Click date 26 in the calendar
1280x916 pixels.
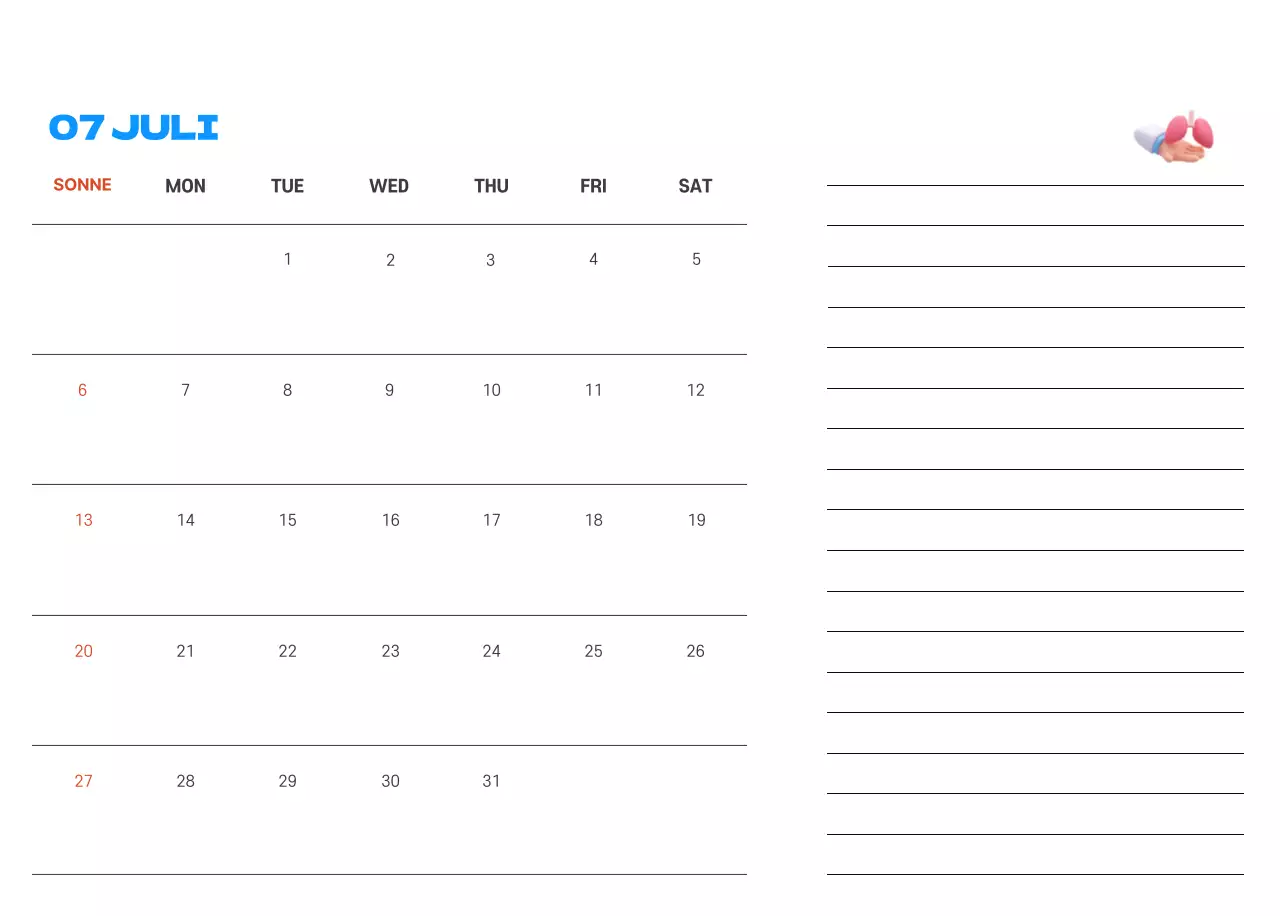click(x=695, y=651)
